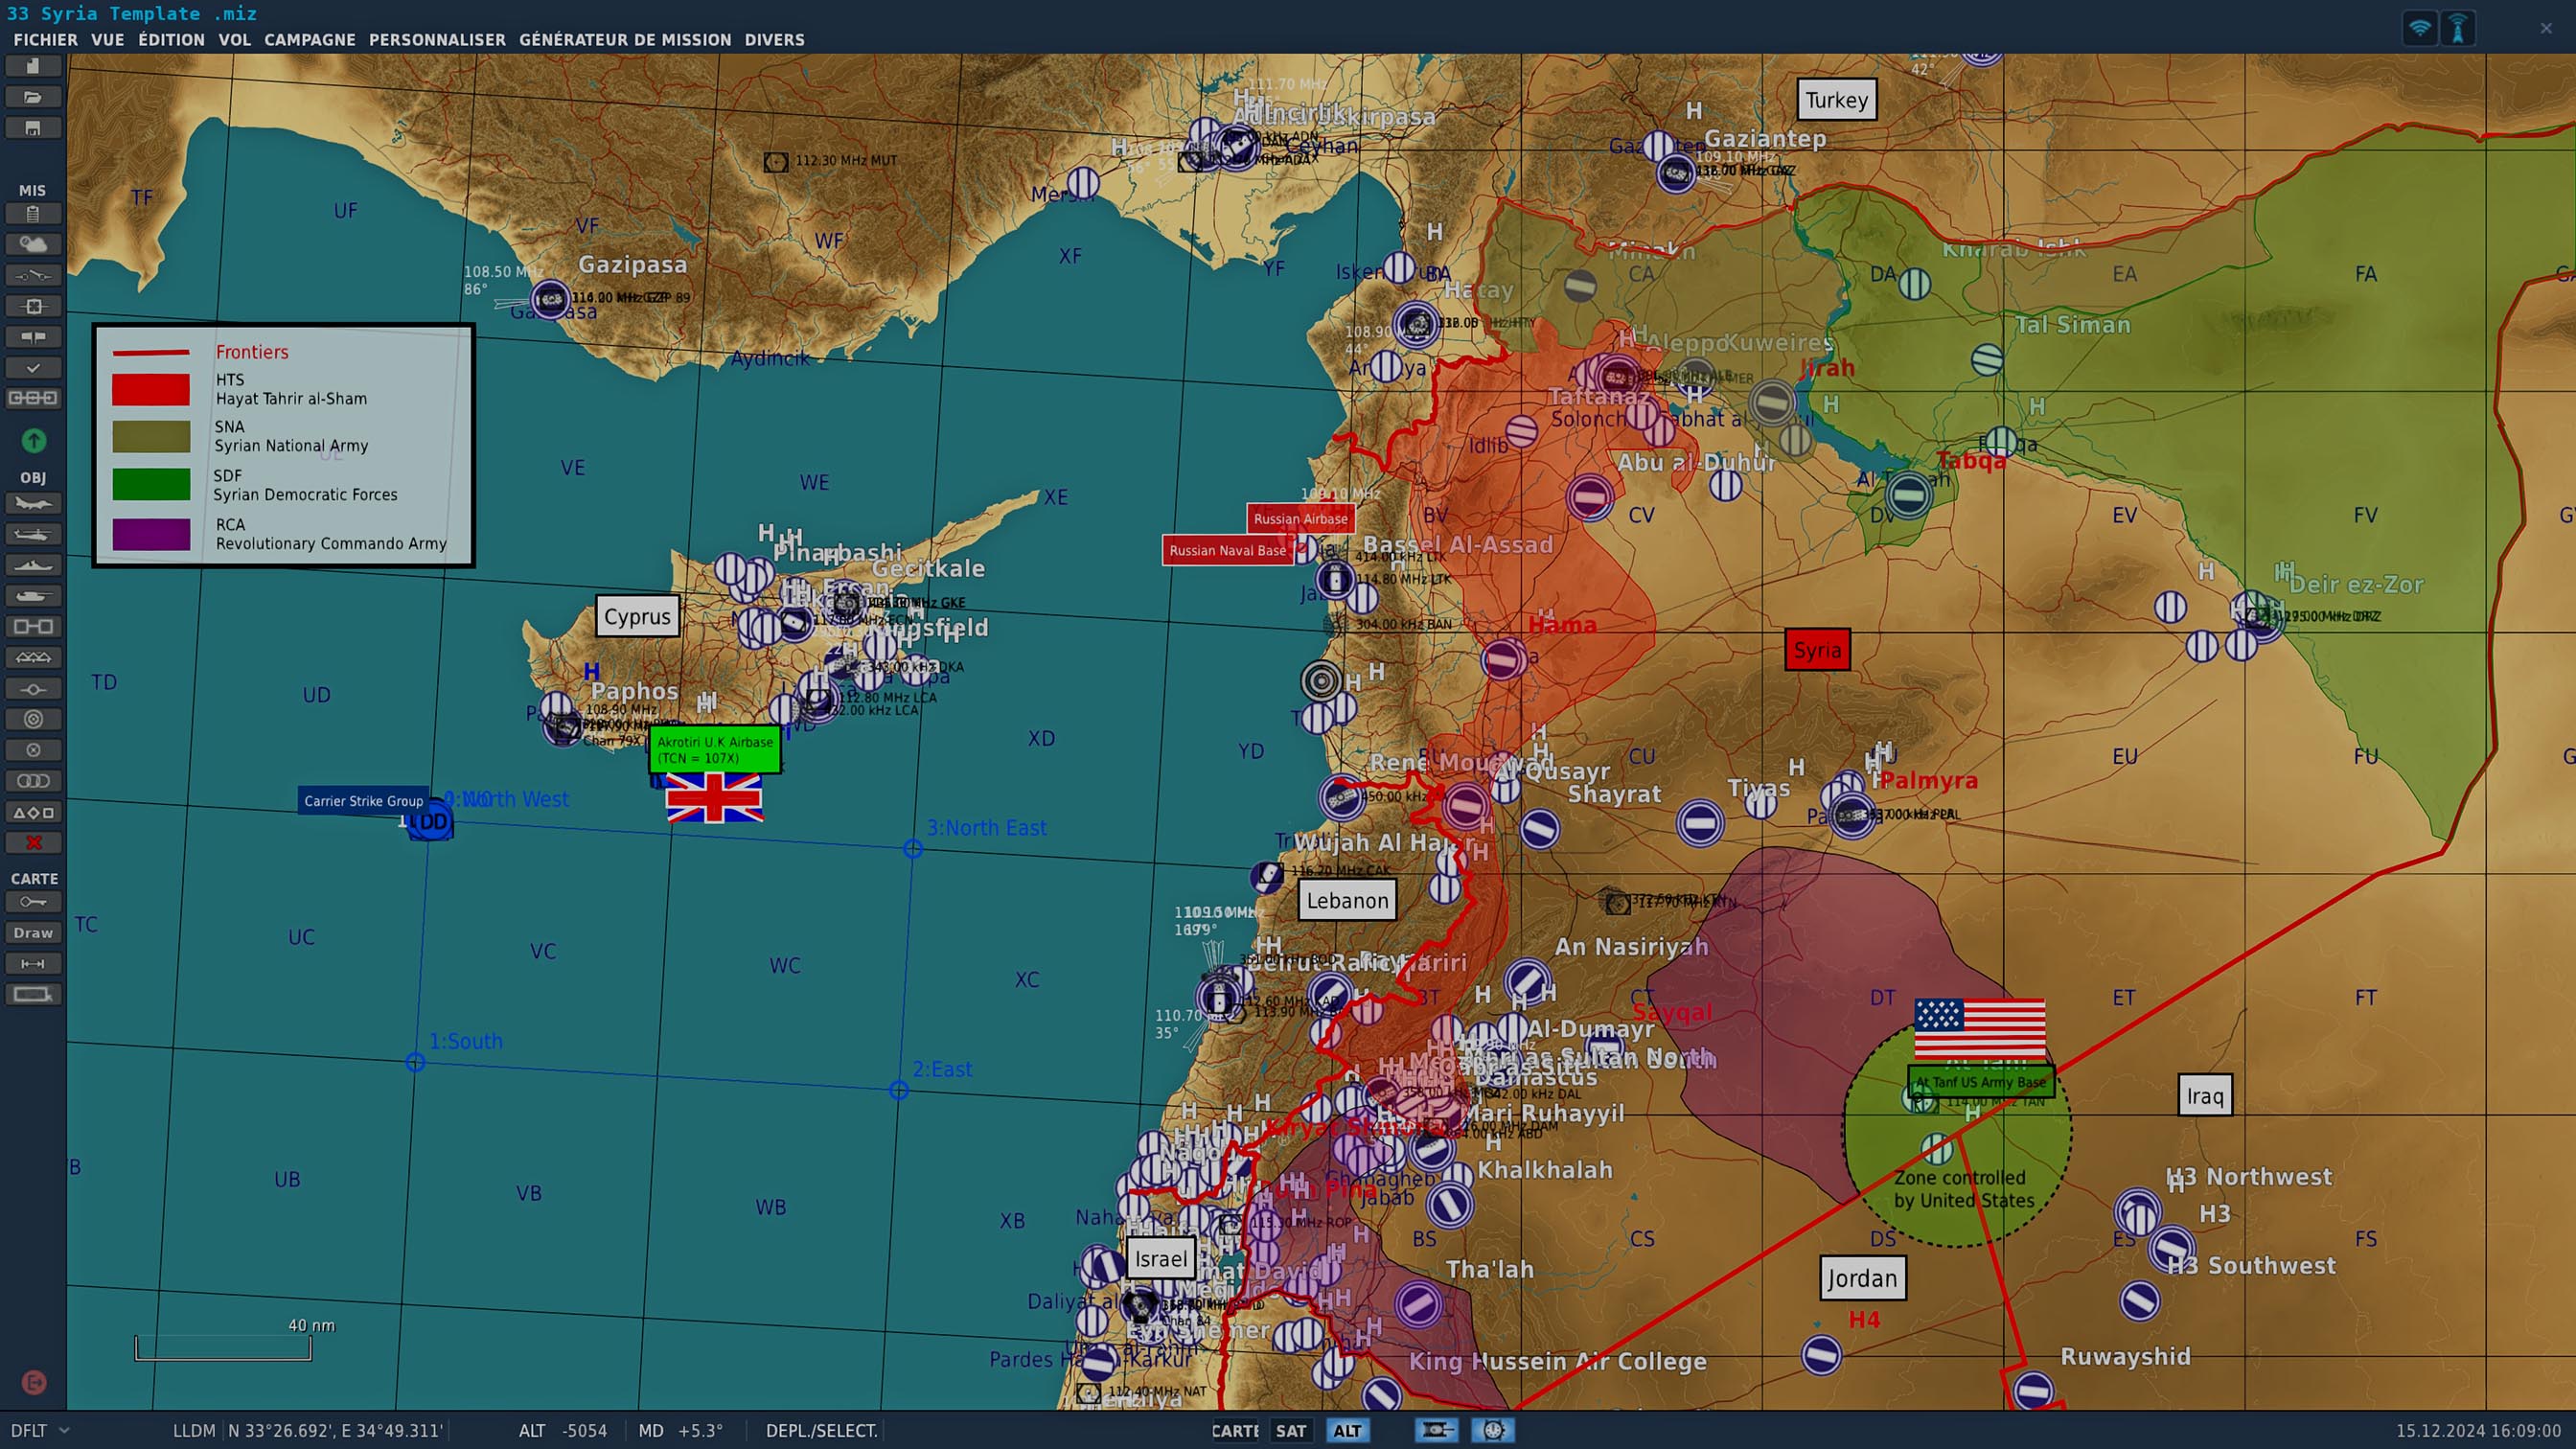
Task: Select the ship group placement tool
Action: coord(33,565)
